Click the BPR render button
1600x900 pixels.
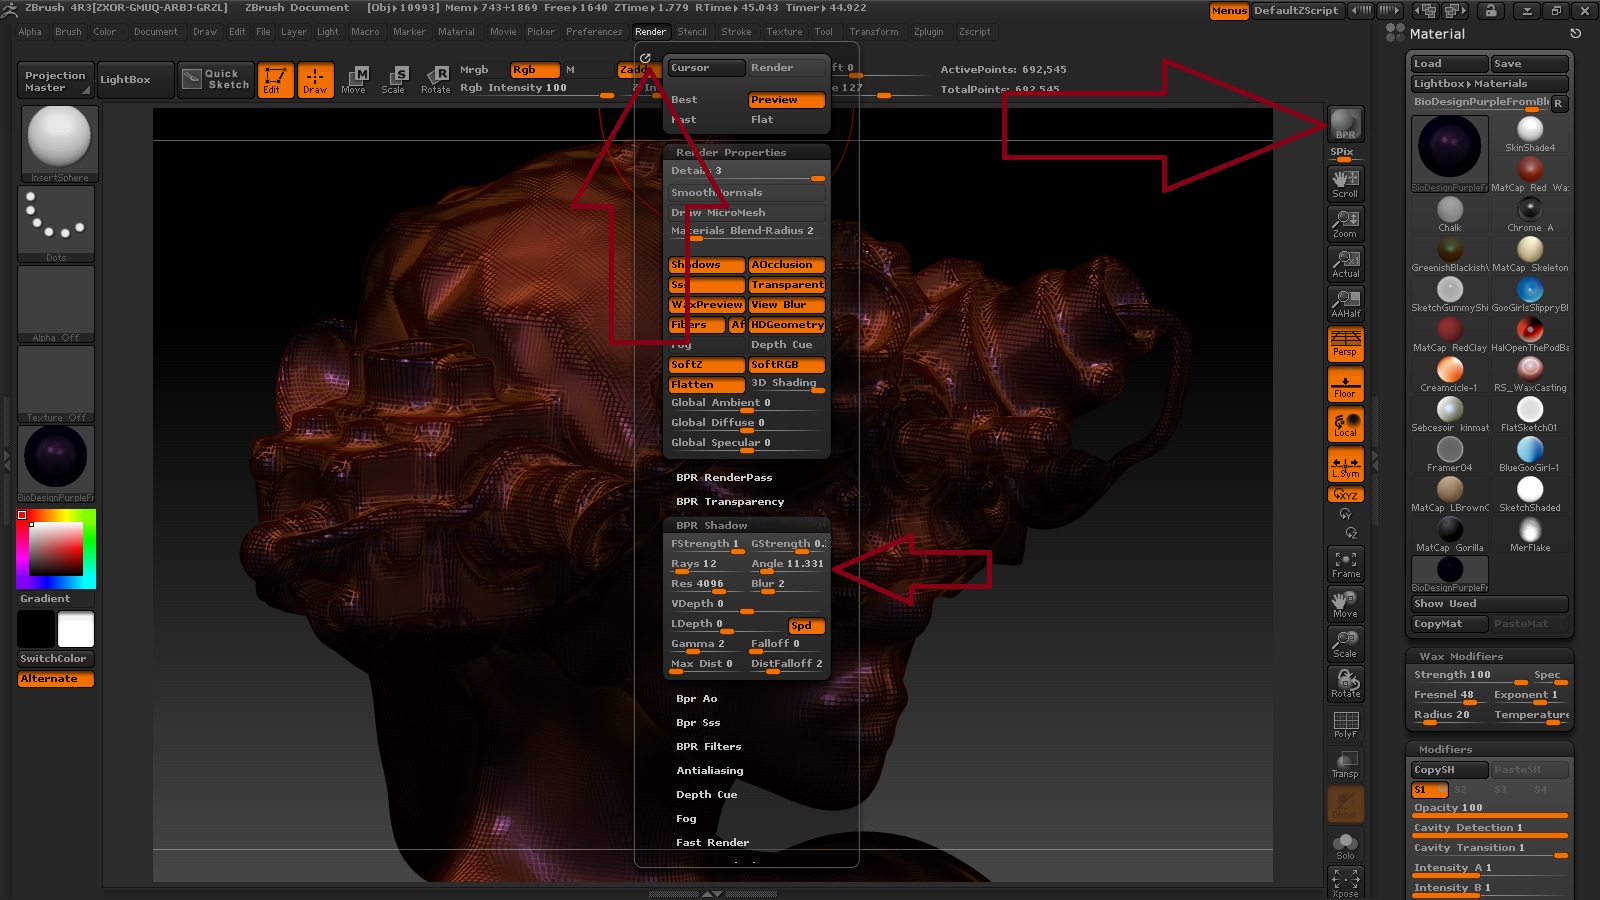point(1345,124)
